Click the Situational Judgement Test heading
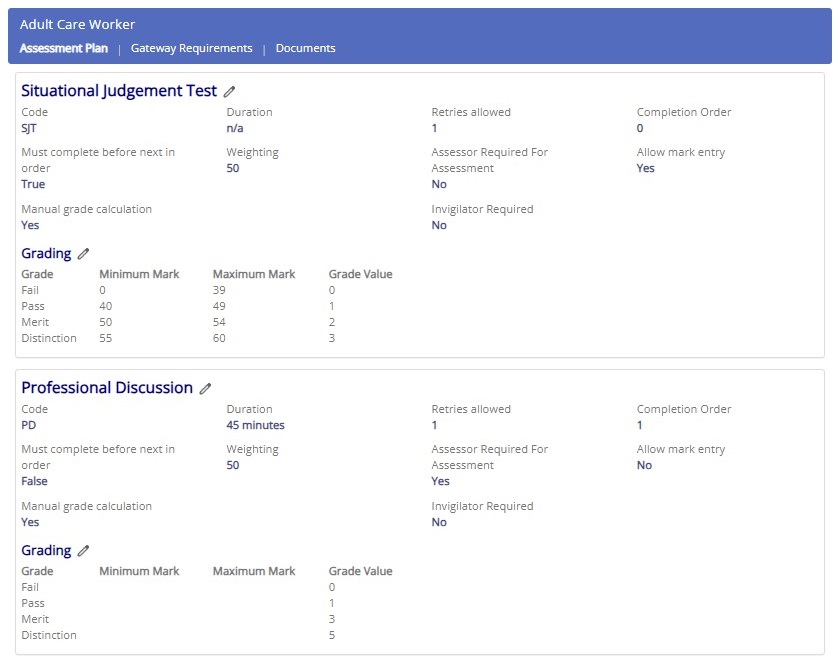840x665 pixels. (119, 91)
